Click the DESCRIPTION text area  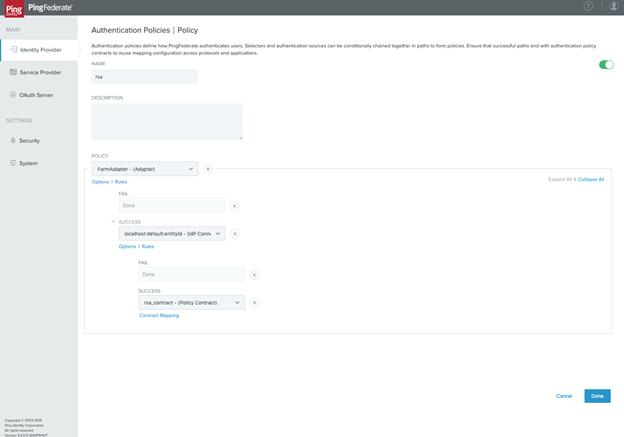click(x=167, y=121)
